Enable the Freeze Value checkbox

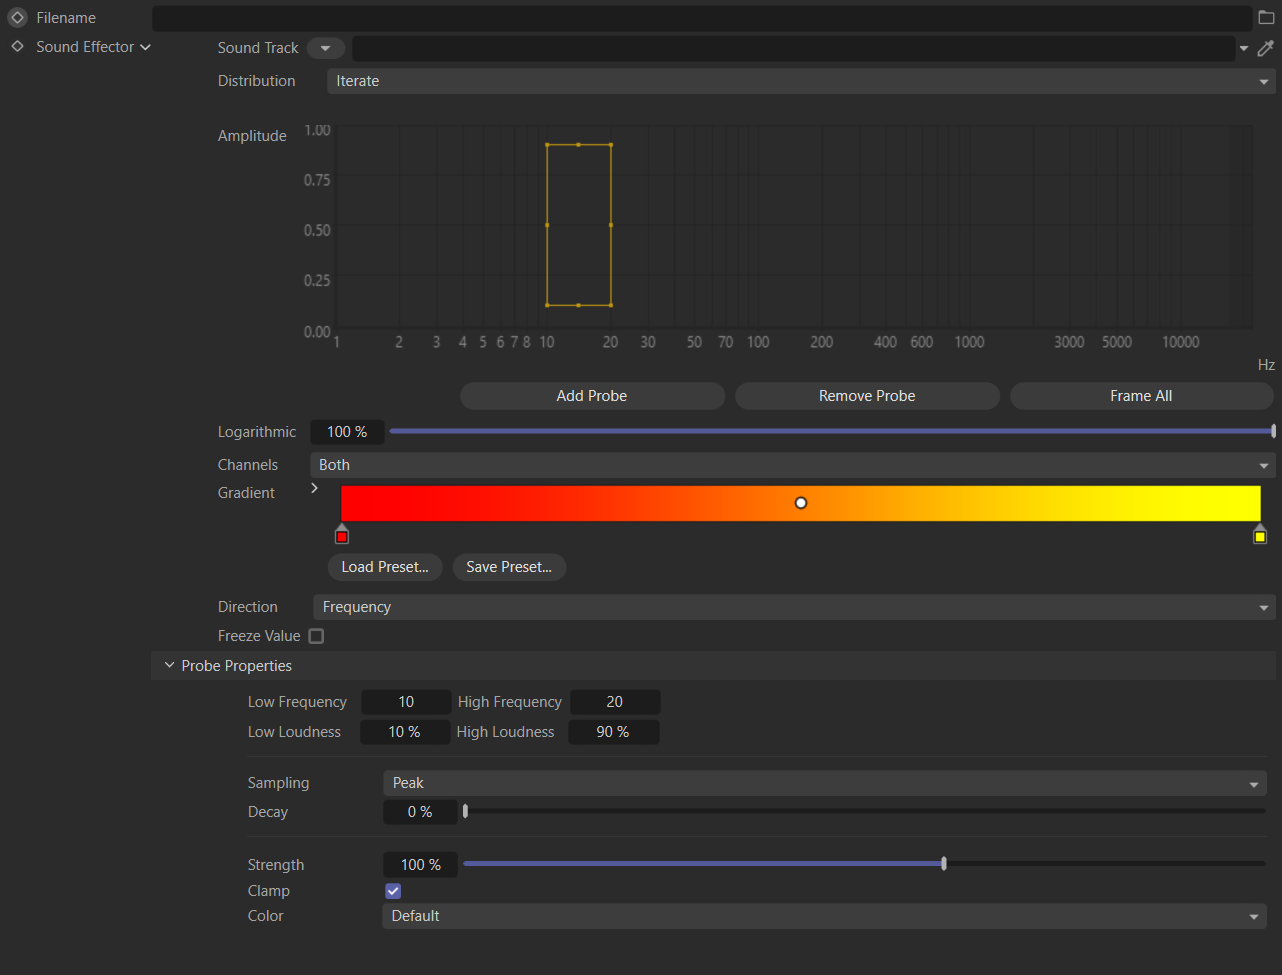(x=316, y=636)
